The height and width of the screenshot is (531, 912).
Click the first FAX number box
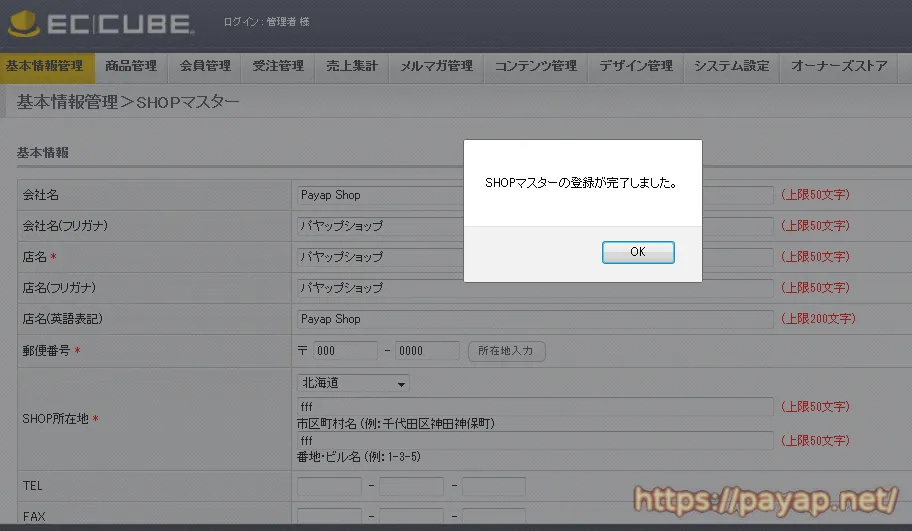[x=329, y=516]
